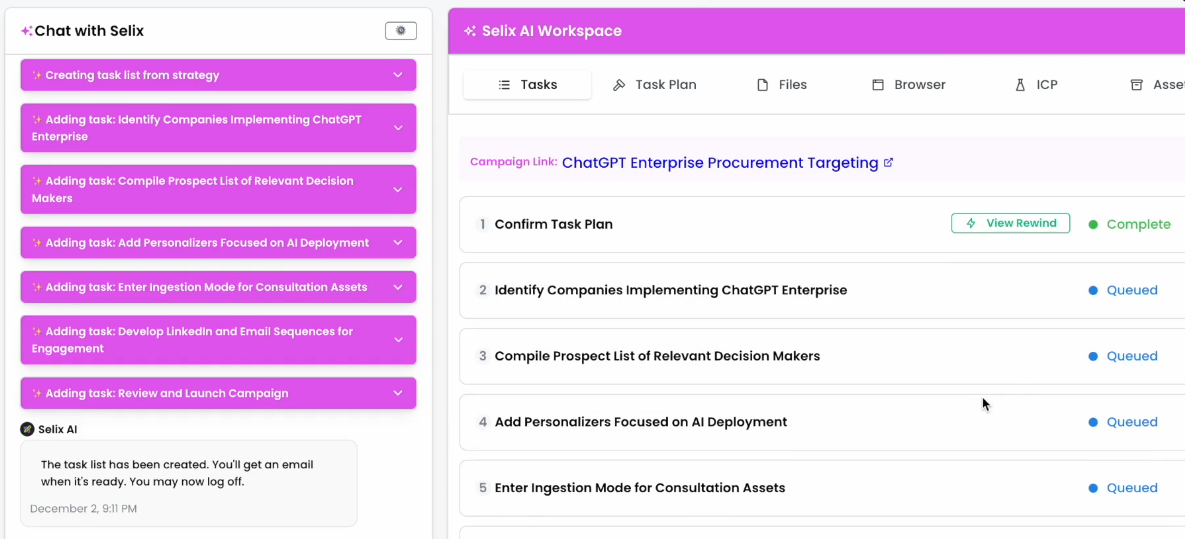
Task: Expand the Creating task list from strategy message
Action: click(218, 75)
